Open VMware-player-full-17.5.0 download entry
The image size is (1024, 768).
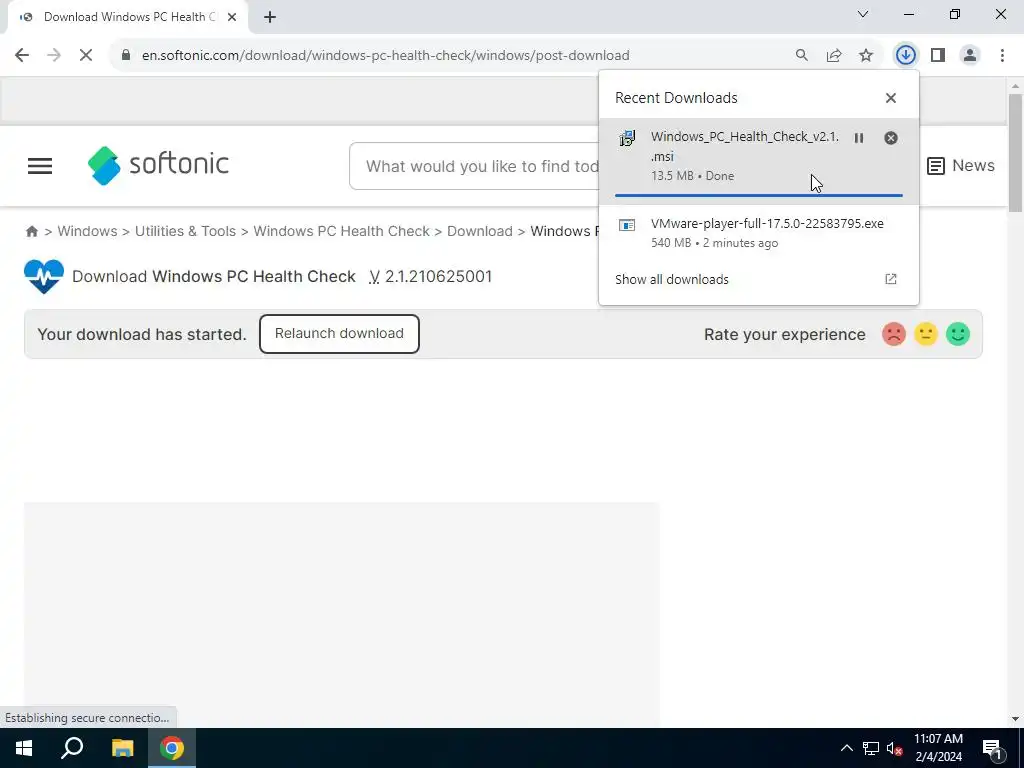[x=759, y=233]
